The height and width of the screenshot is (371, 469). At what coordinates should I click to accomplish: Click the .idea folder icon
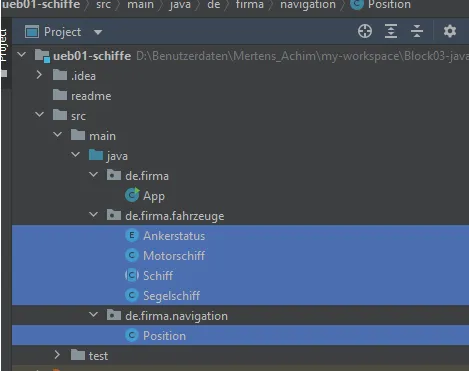point(60,75)
